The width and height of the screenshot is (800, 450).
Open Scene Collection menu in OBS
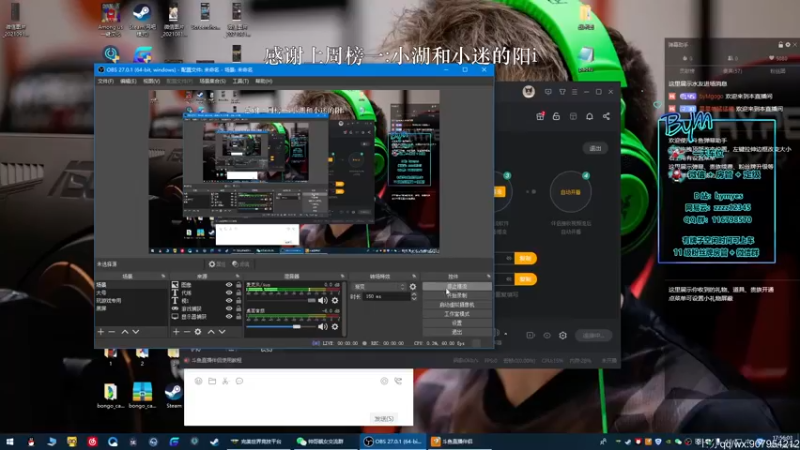coord(212,81)
